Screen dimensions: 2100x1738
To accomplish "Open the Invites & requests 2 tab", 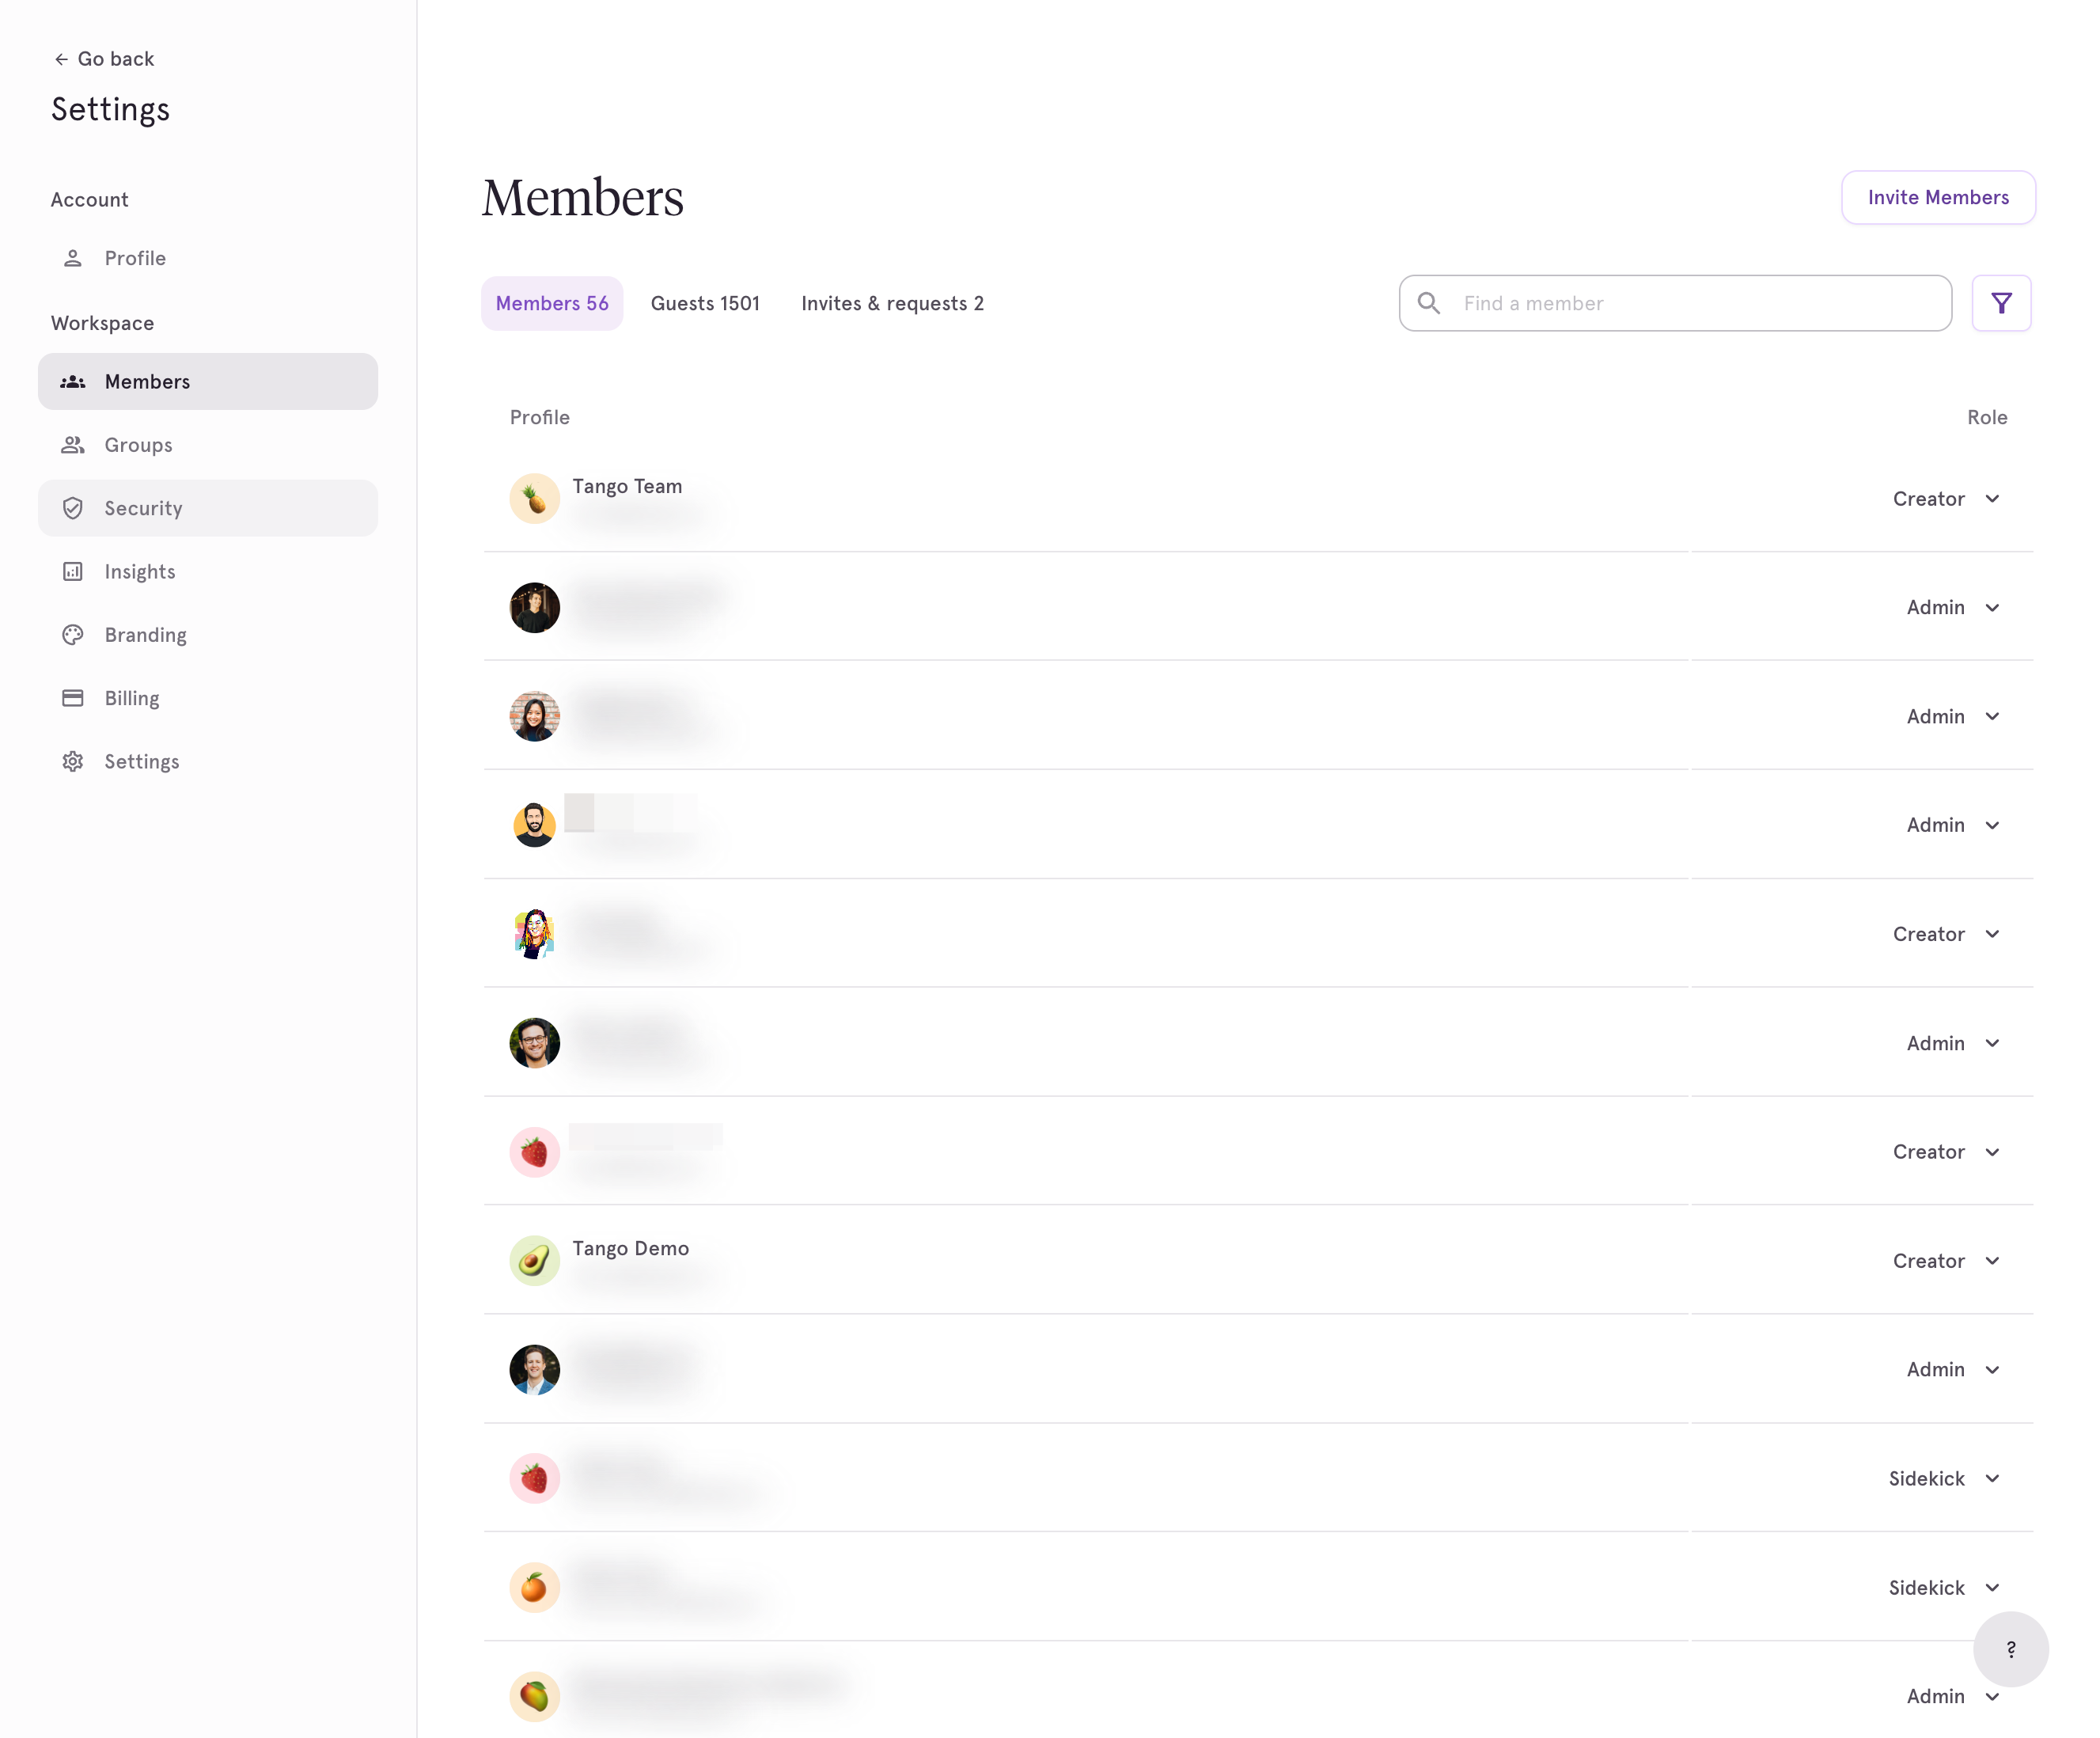I will [892, 303].
